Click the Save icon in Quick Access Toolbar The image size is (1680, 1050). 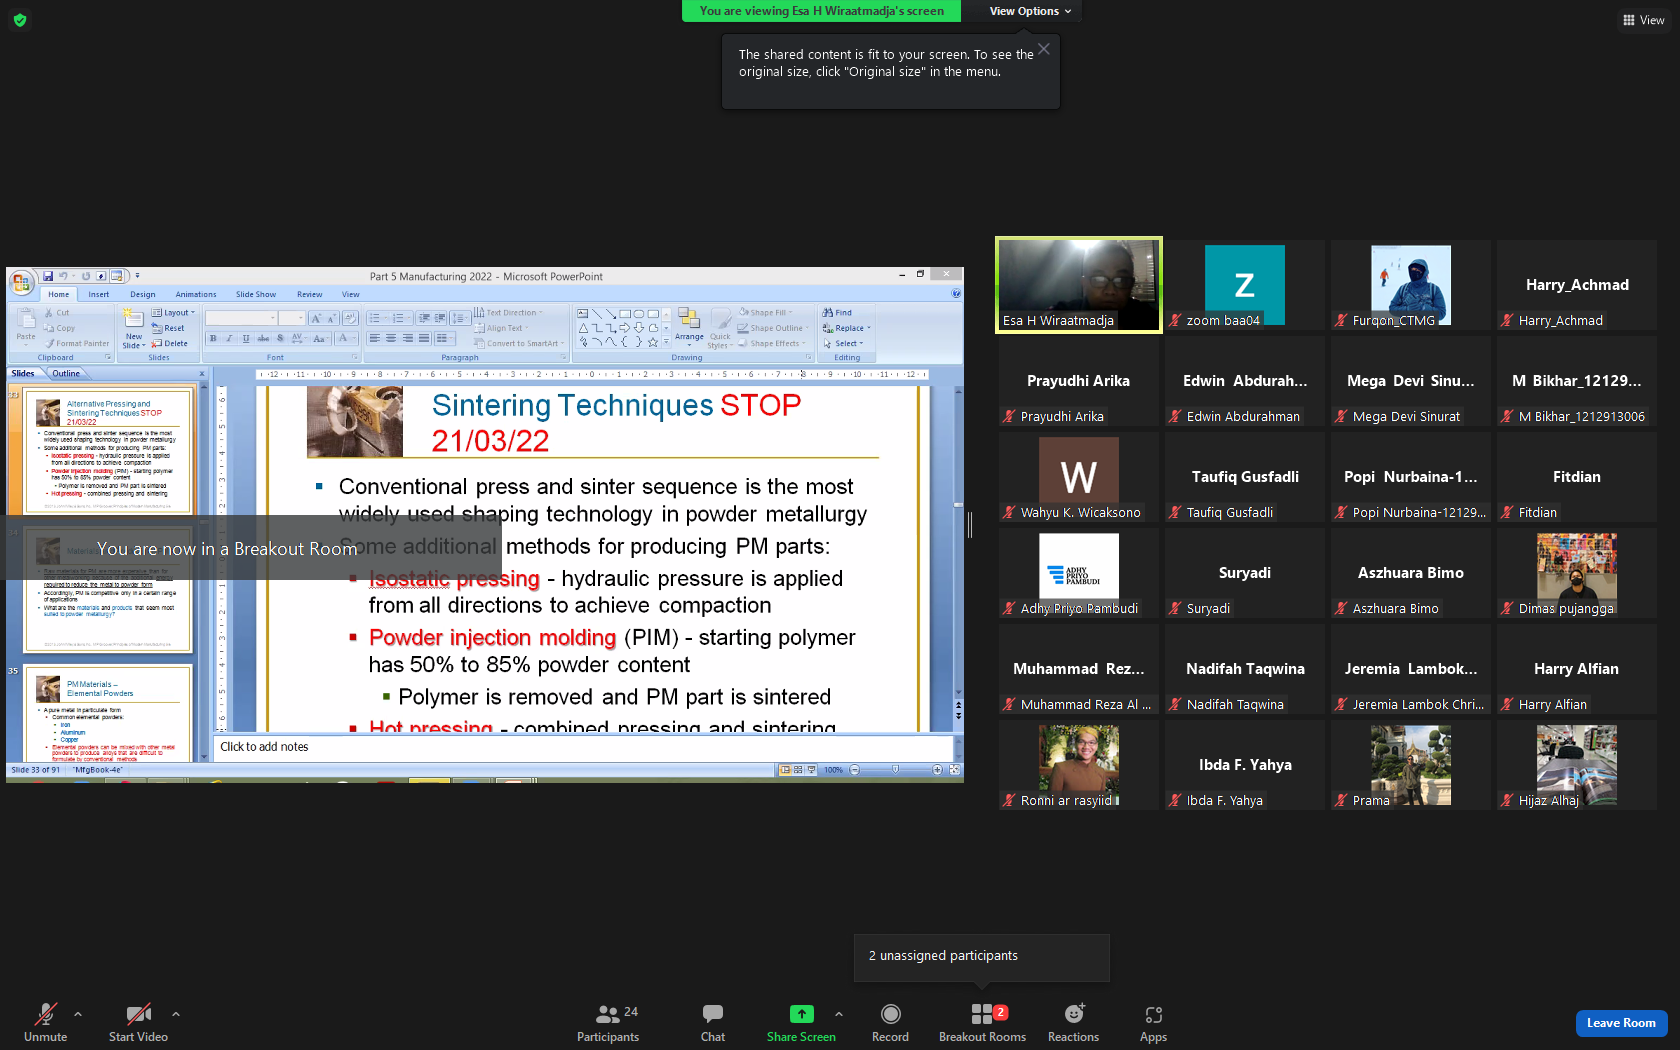click(x=48, y=276)
